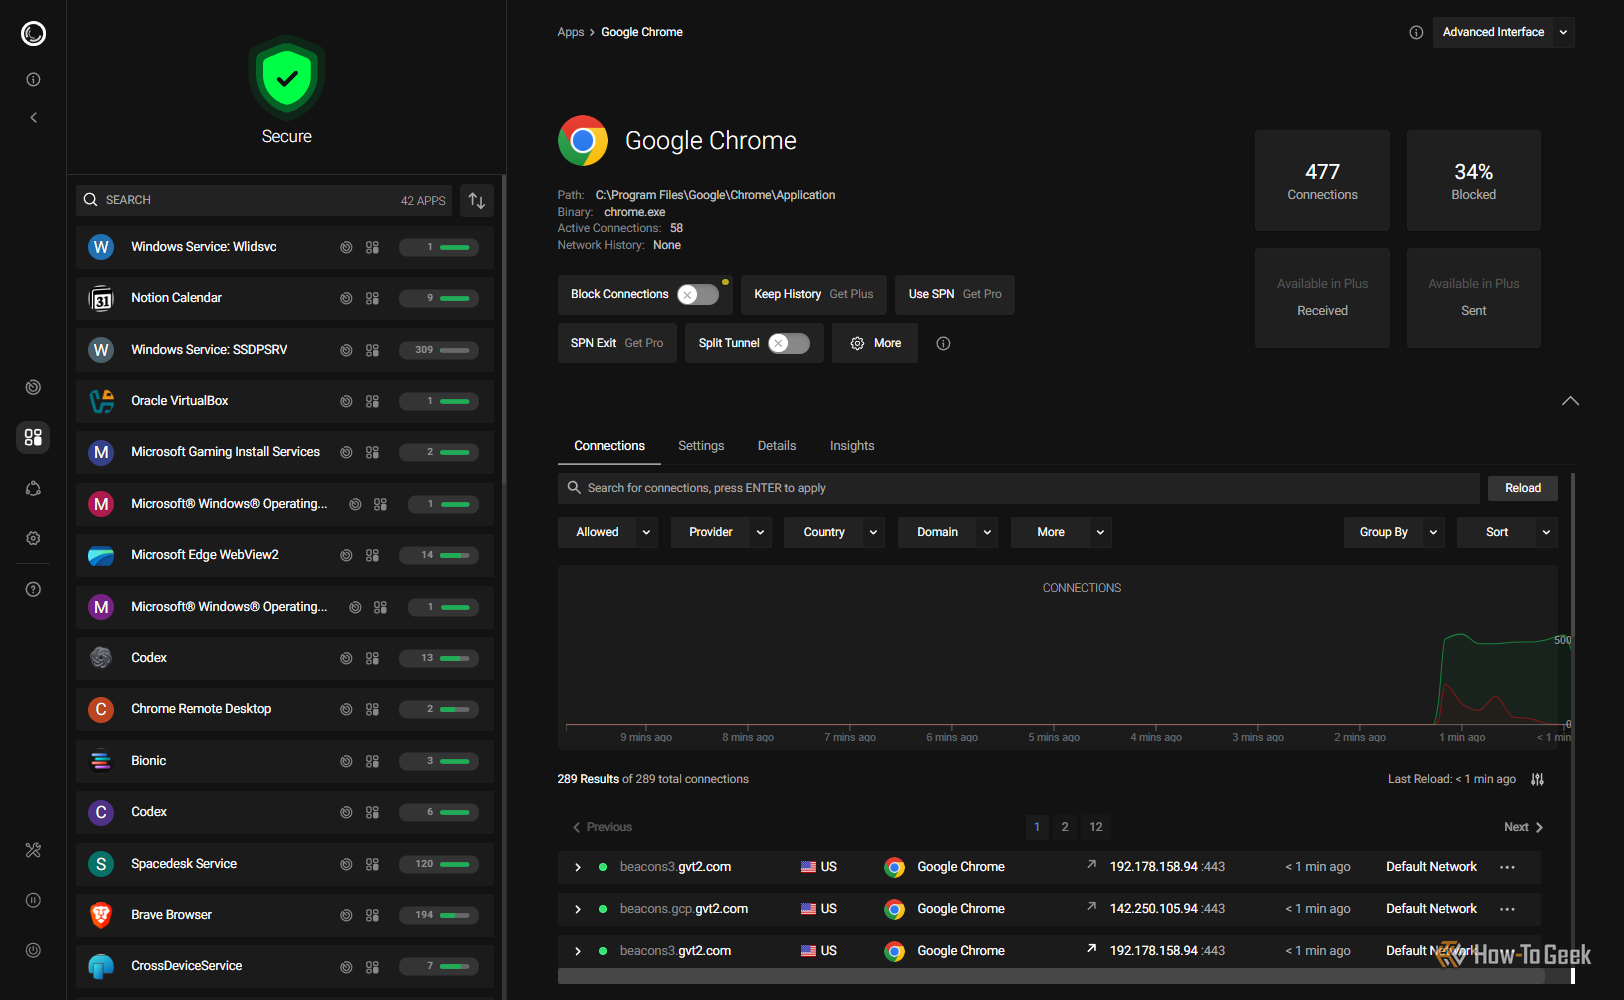The image size is (1624, 1000).
Task: Open the help question mark icon in the sidebar
Action: pyautogui.click(x=33, y=589)
